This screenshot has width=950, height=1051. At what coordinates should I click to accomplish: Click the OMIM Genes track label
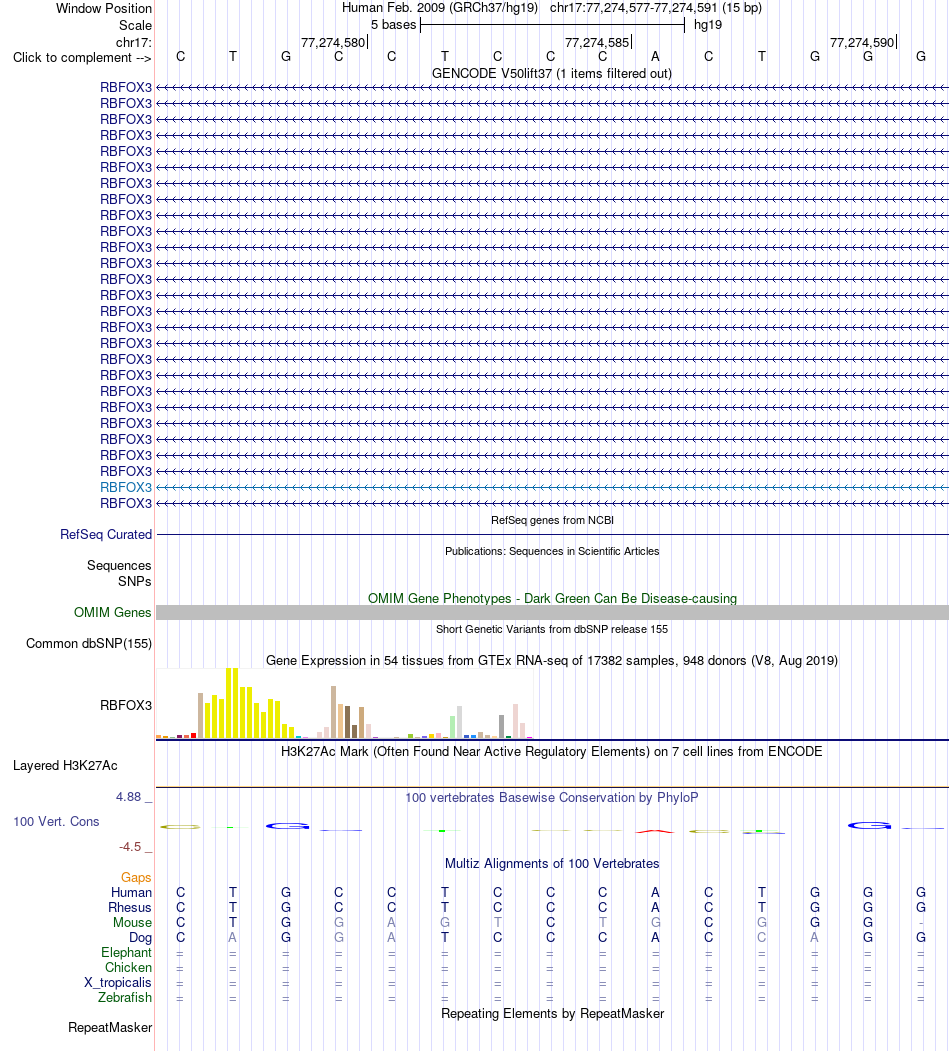(x=113, y=612)
